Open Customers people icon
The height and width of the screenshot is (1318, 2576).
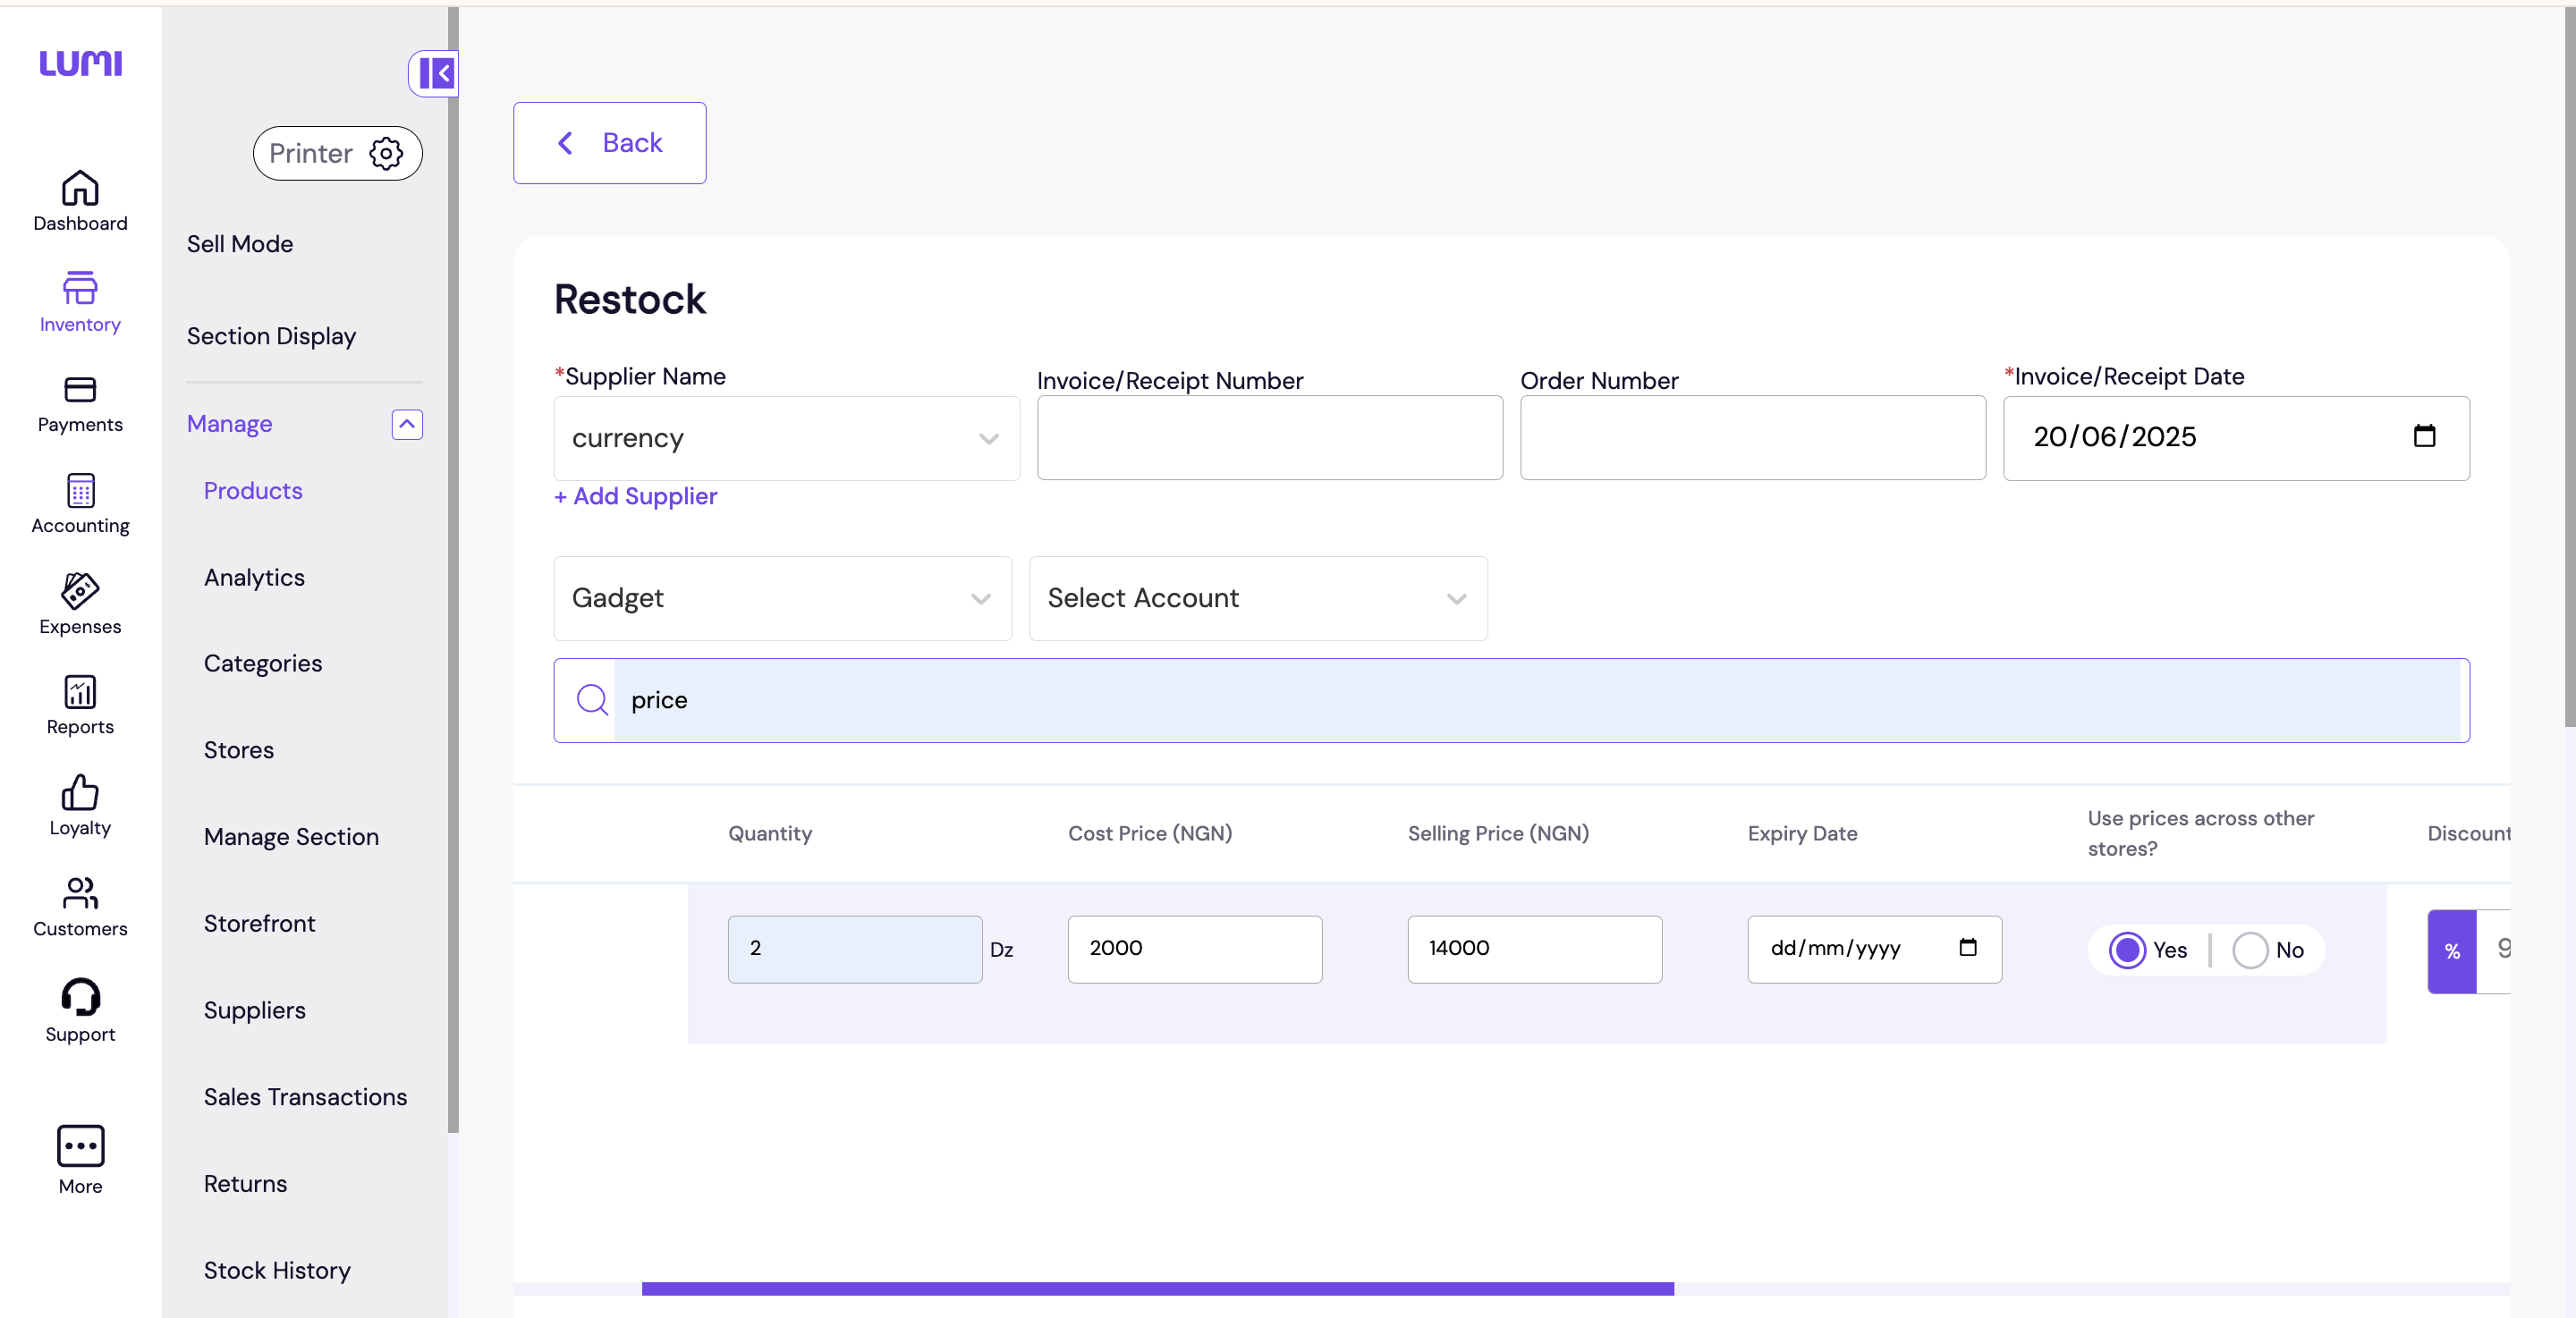click(x=80, y=893)
